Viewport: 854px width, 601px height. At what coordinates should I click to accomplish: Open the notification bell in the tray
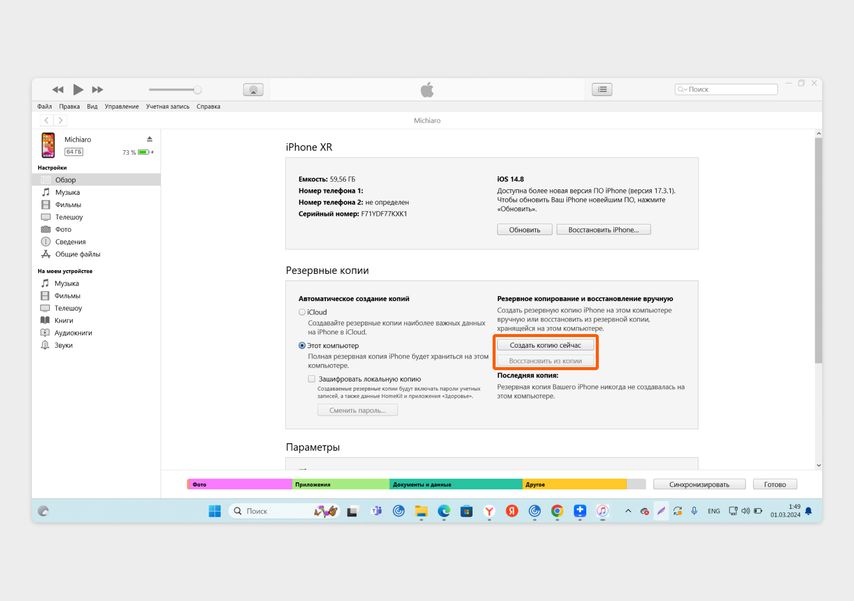tap(808, 511)
